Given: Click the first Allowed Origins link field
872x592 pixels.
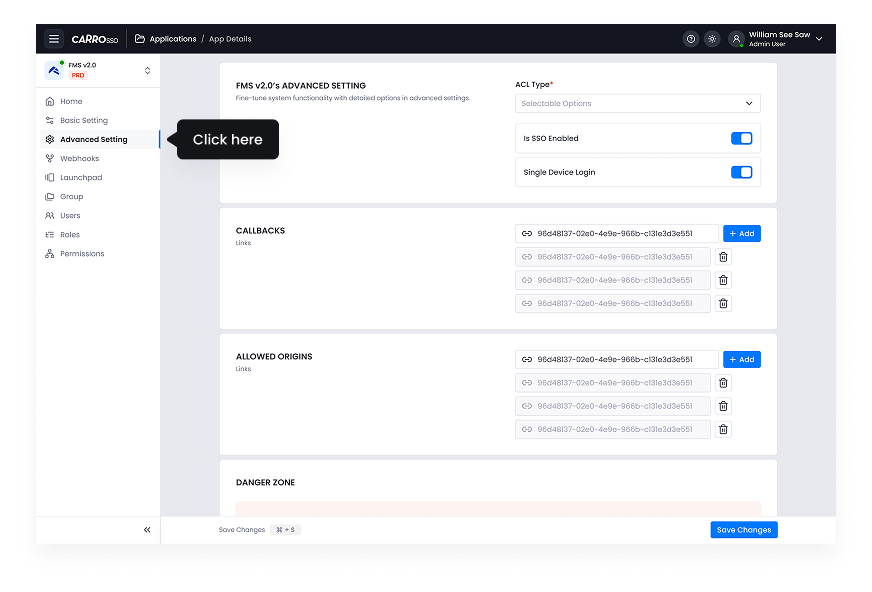Looking at the screenshot, I should (612, 359).
